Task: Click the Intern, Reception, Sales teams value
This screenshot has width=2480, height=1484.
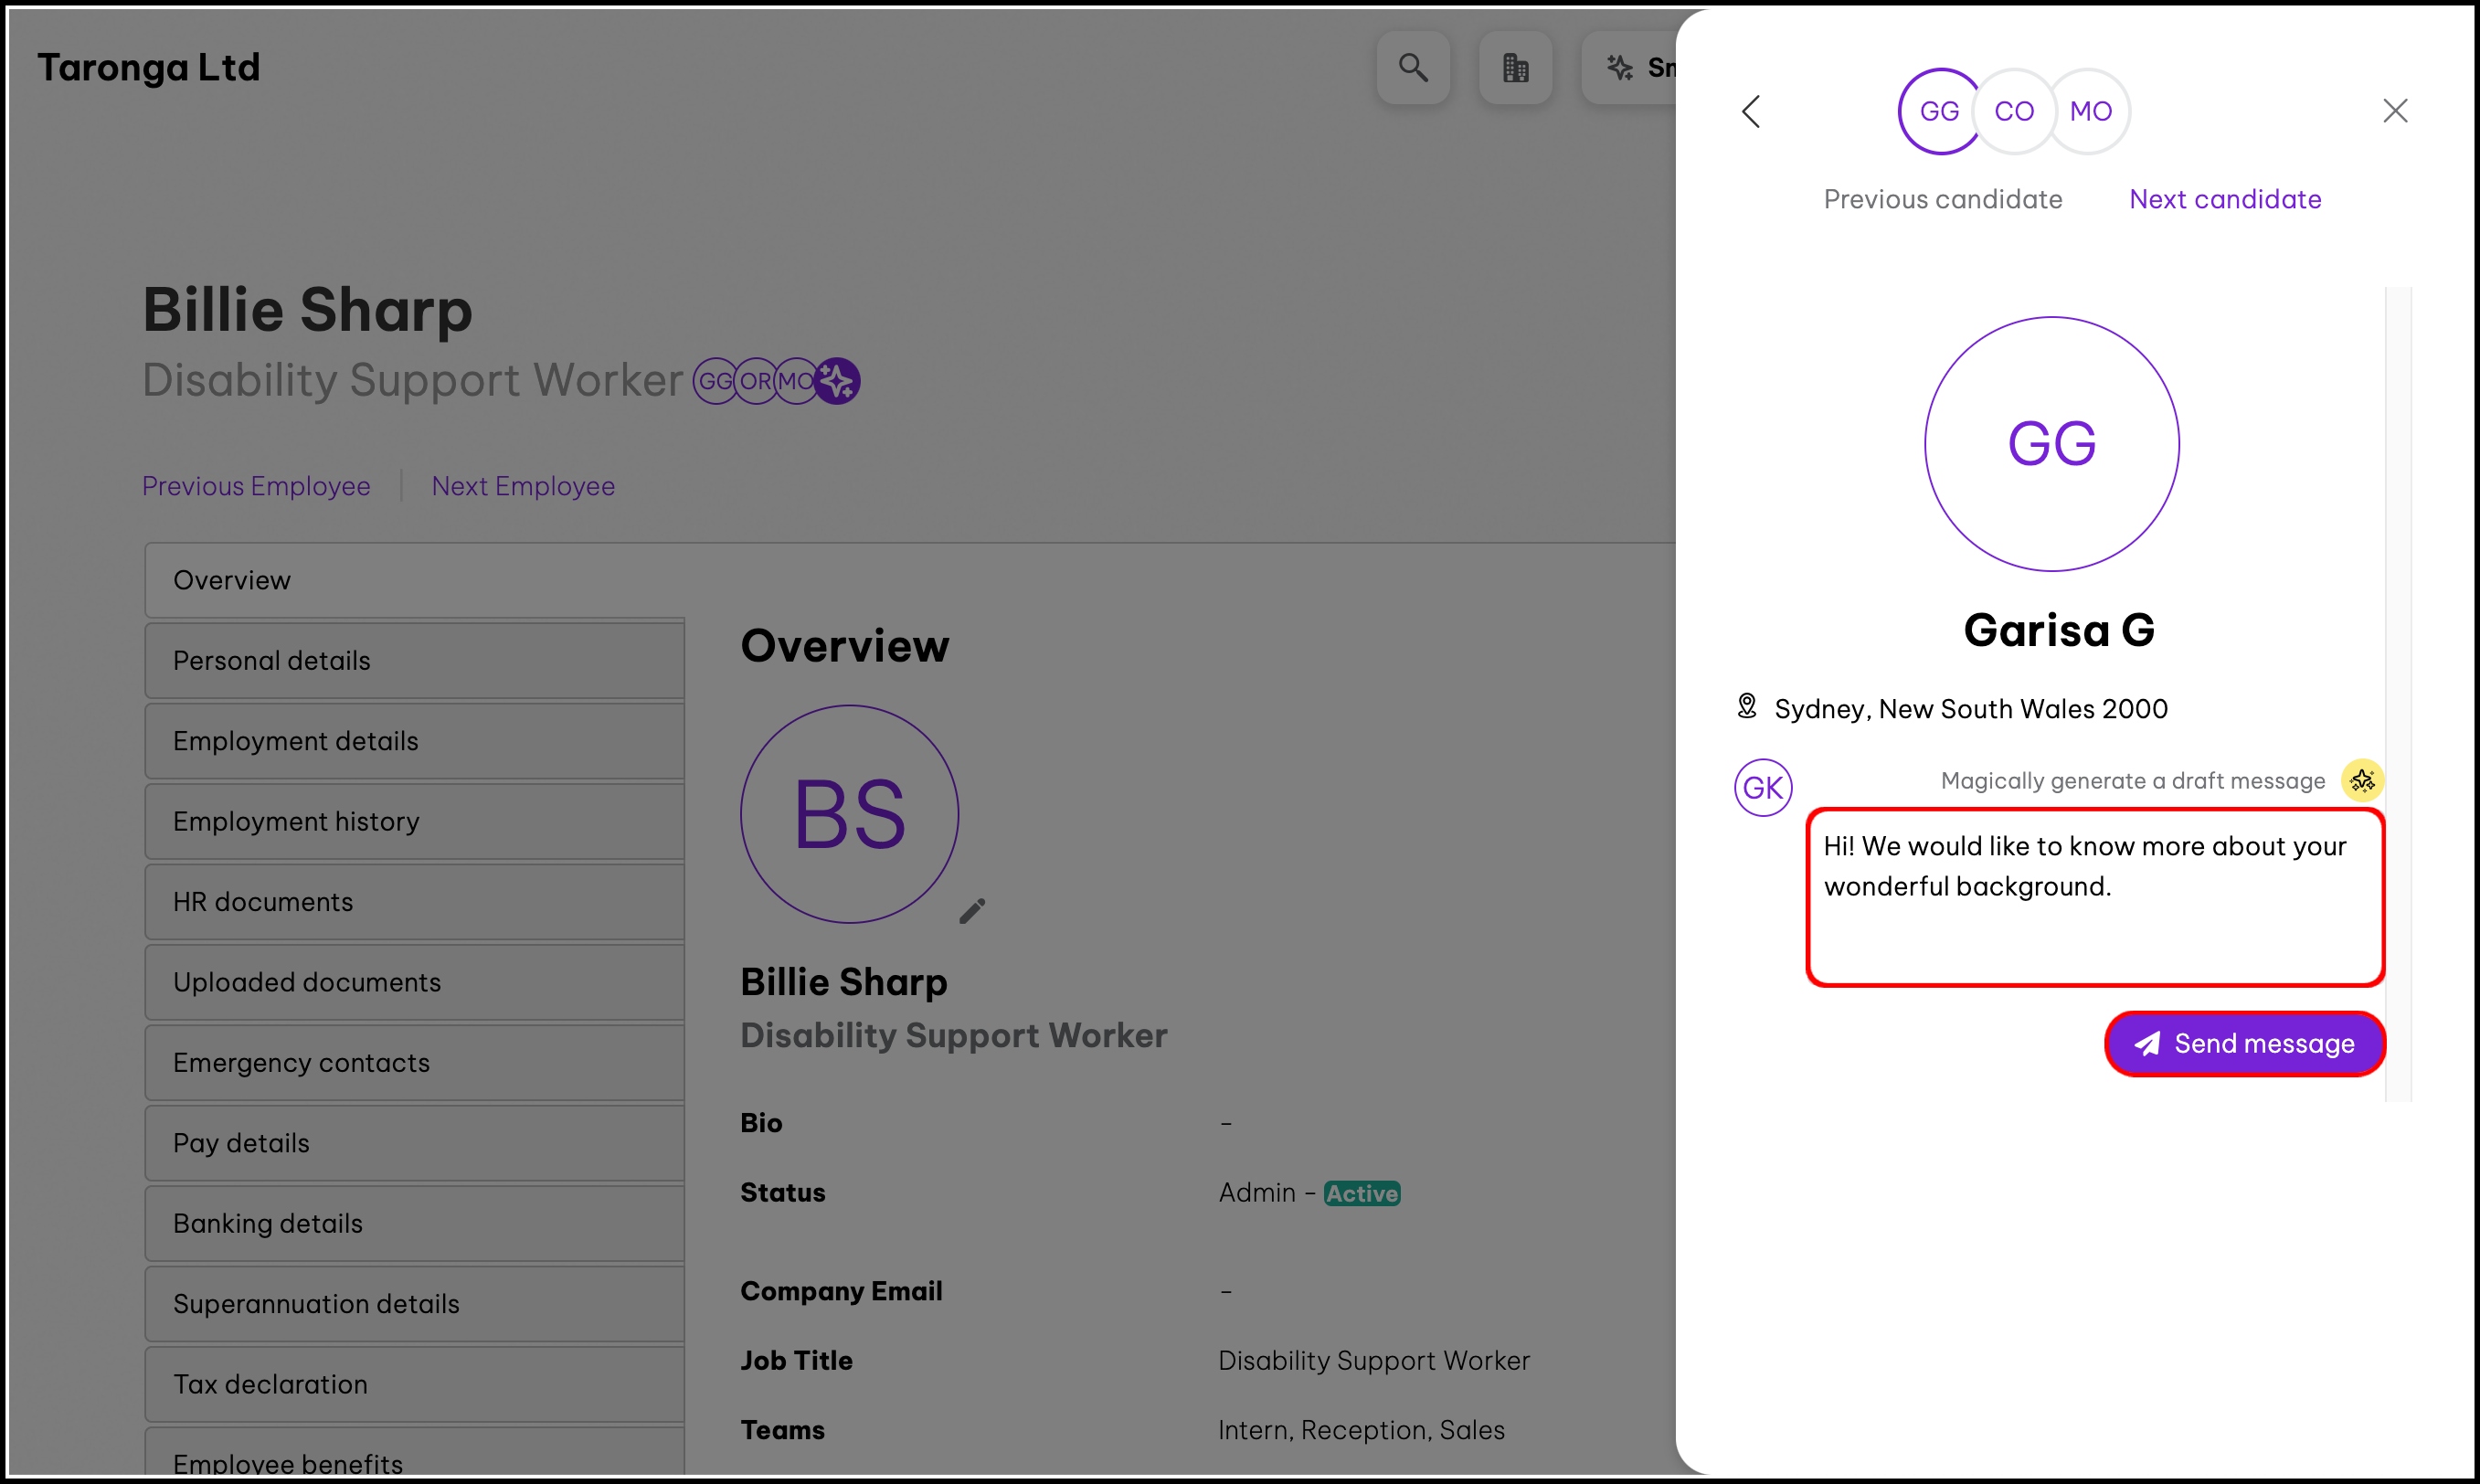Action: (x=1361, y=1430)
